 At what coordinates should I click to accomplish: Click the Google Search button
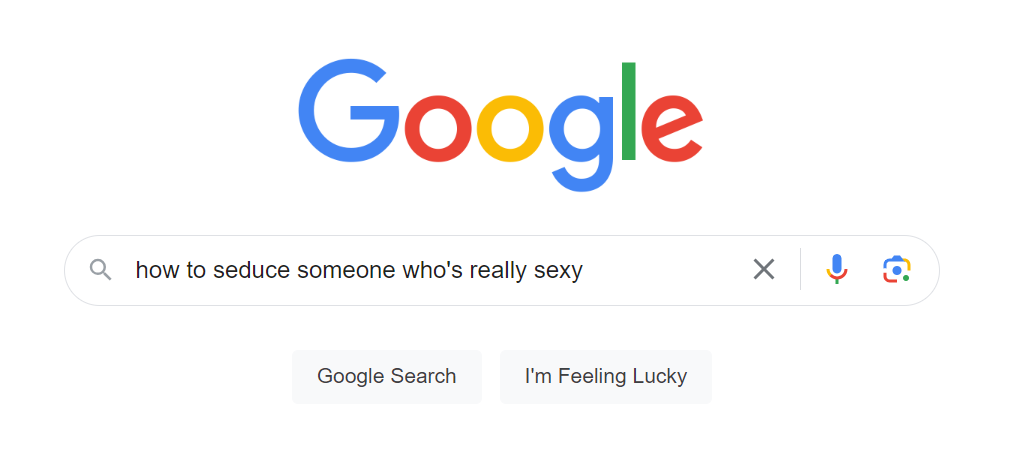pos(386,377)
